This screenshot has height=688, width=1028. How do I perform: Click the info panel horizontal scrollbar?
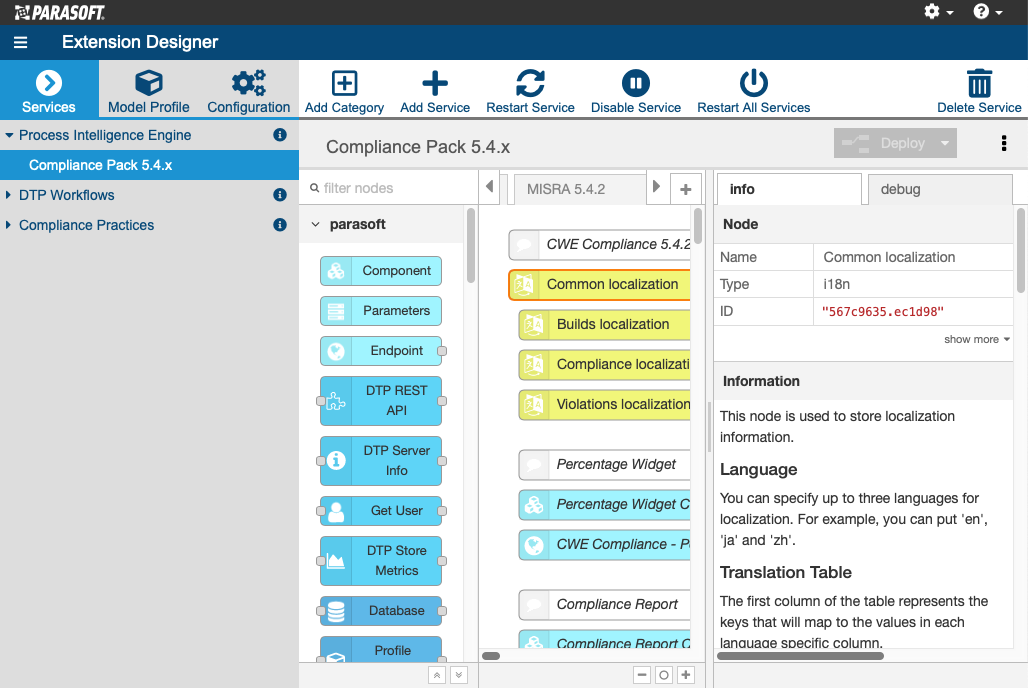[800, 656]
